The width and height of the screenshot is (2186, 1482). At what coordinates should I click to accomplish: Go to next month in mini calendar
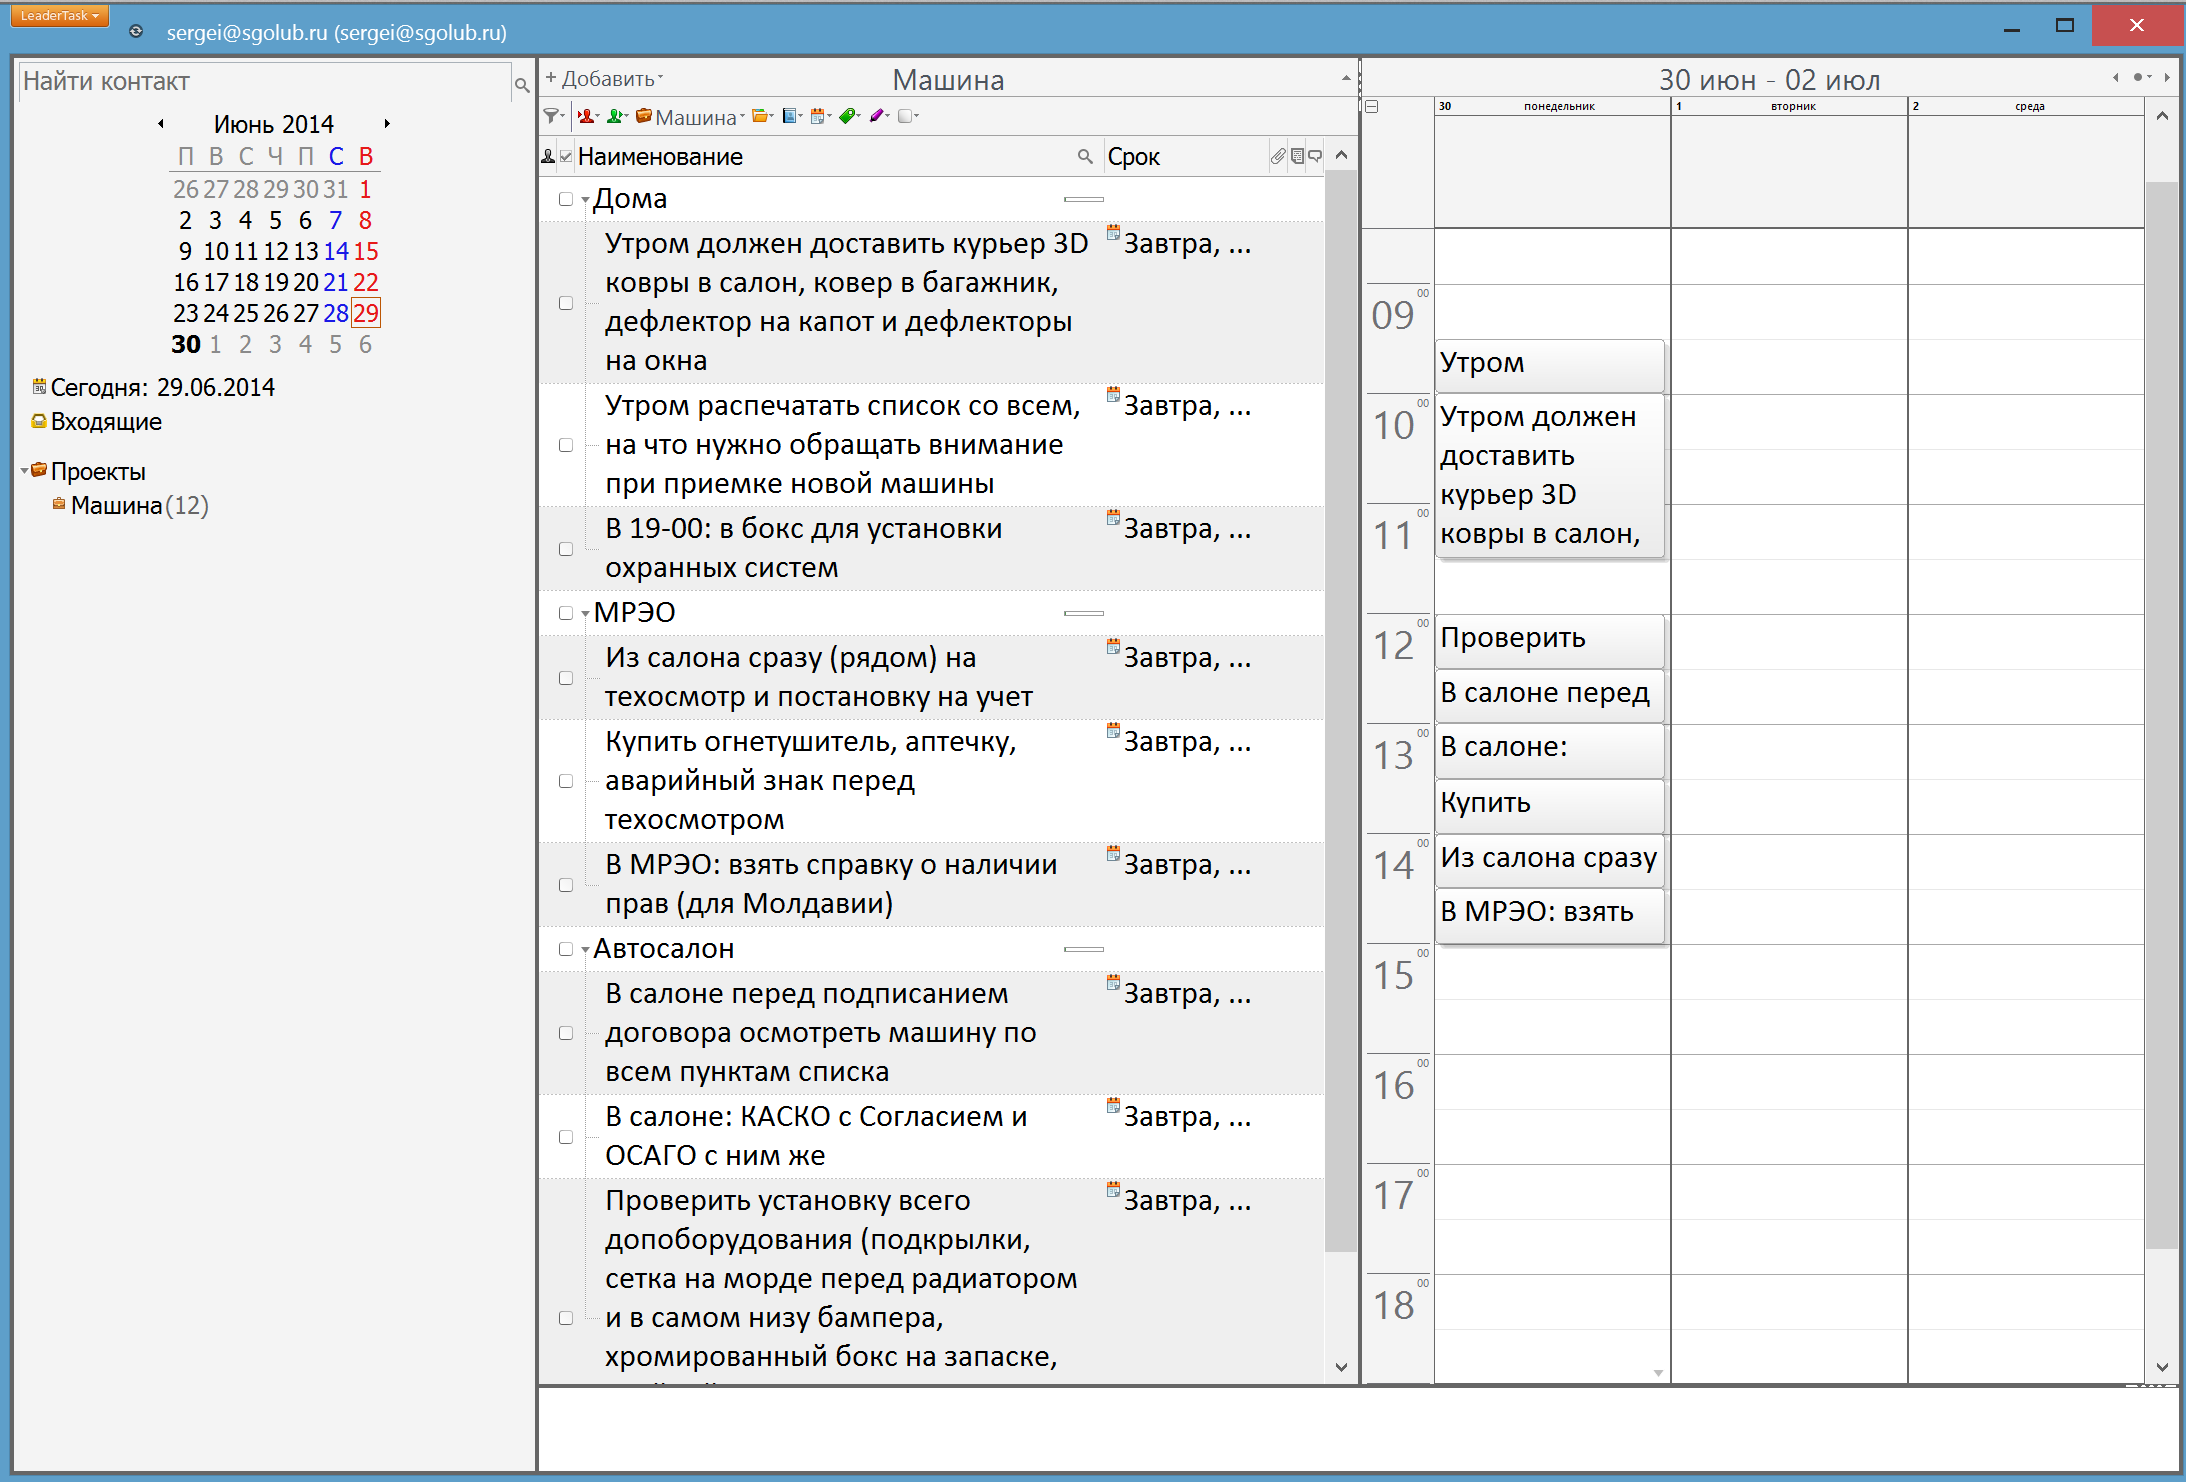coord(387,124)
